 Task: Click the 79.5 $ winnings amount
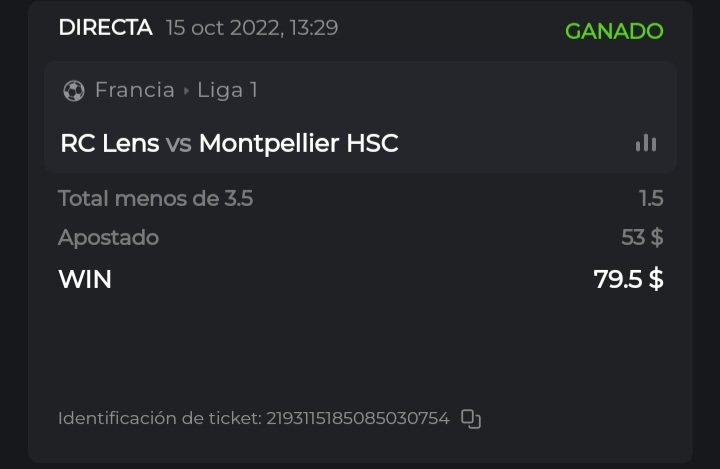(x=628, y=279)
